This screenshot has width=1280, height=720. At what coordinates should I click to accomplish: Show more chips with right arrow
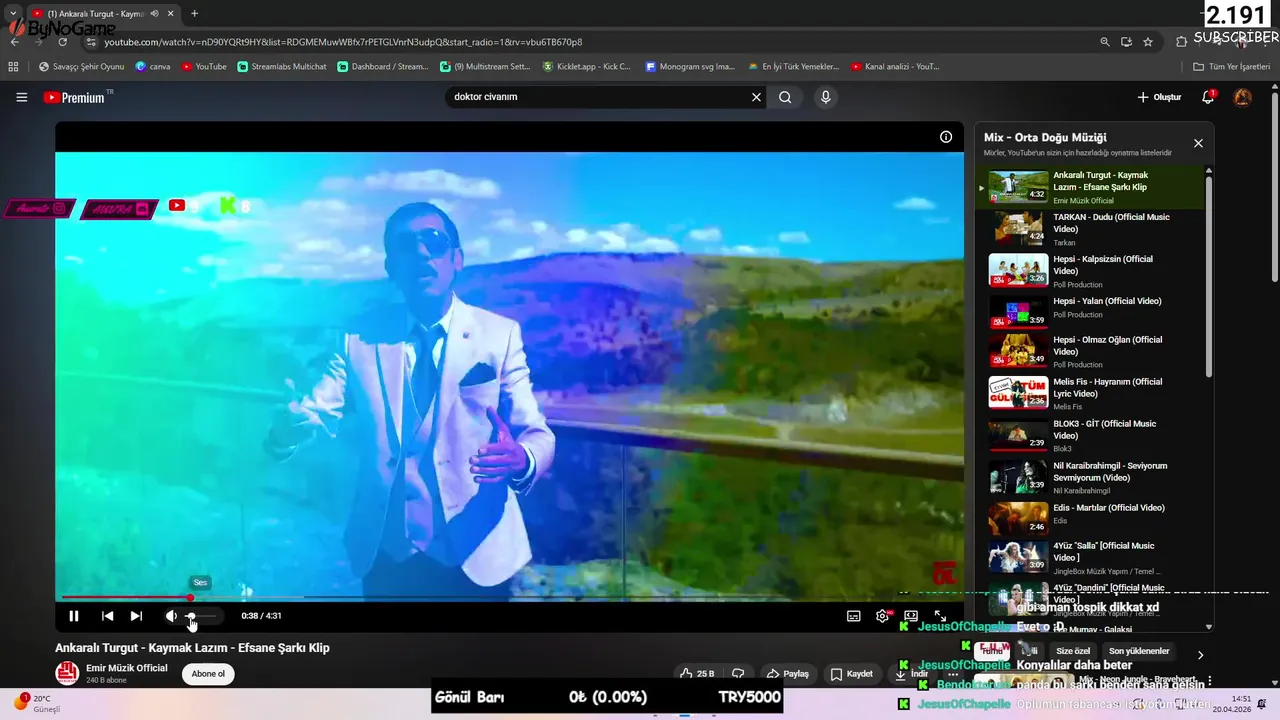[x=1200, y=655]
